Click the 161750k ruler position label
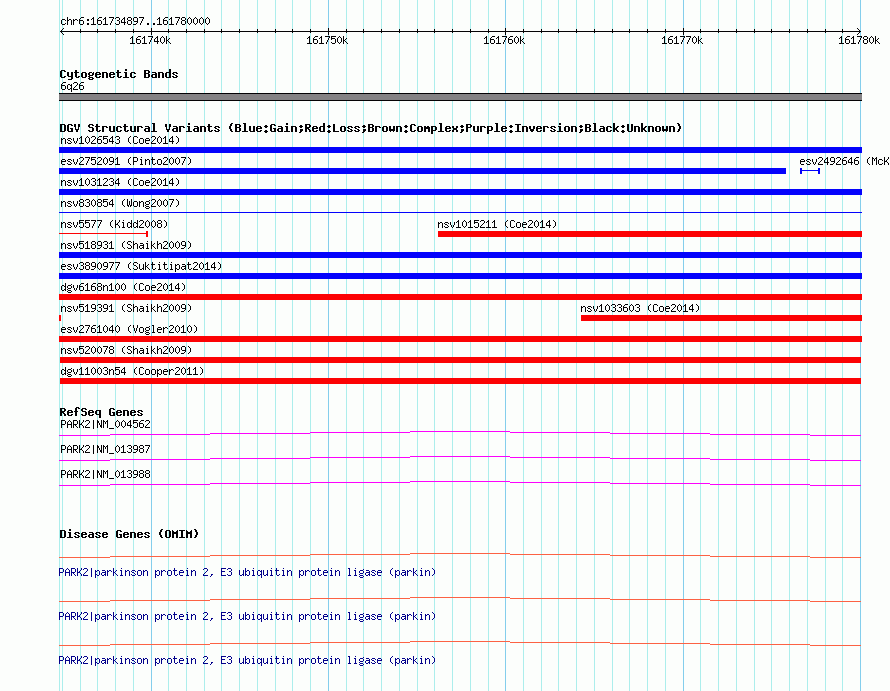890x691 pixels. click(327, 40)
